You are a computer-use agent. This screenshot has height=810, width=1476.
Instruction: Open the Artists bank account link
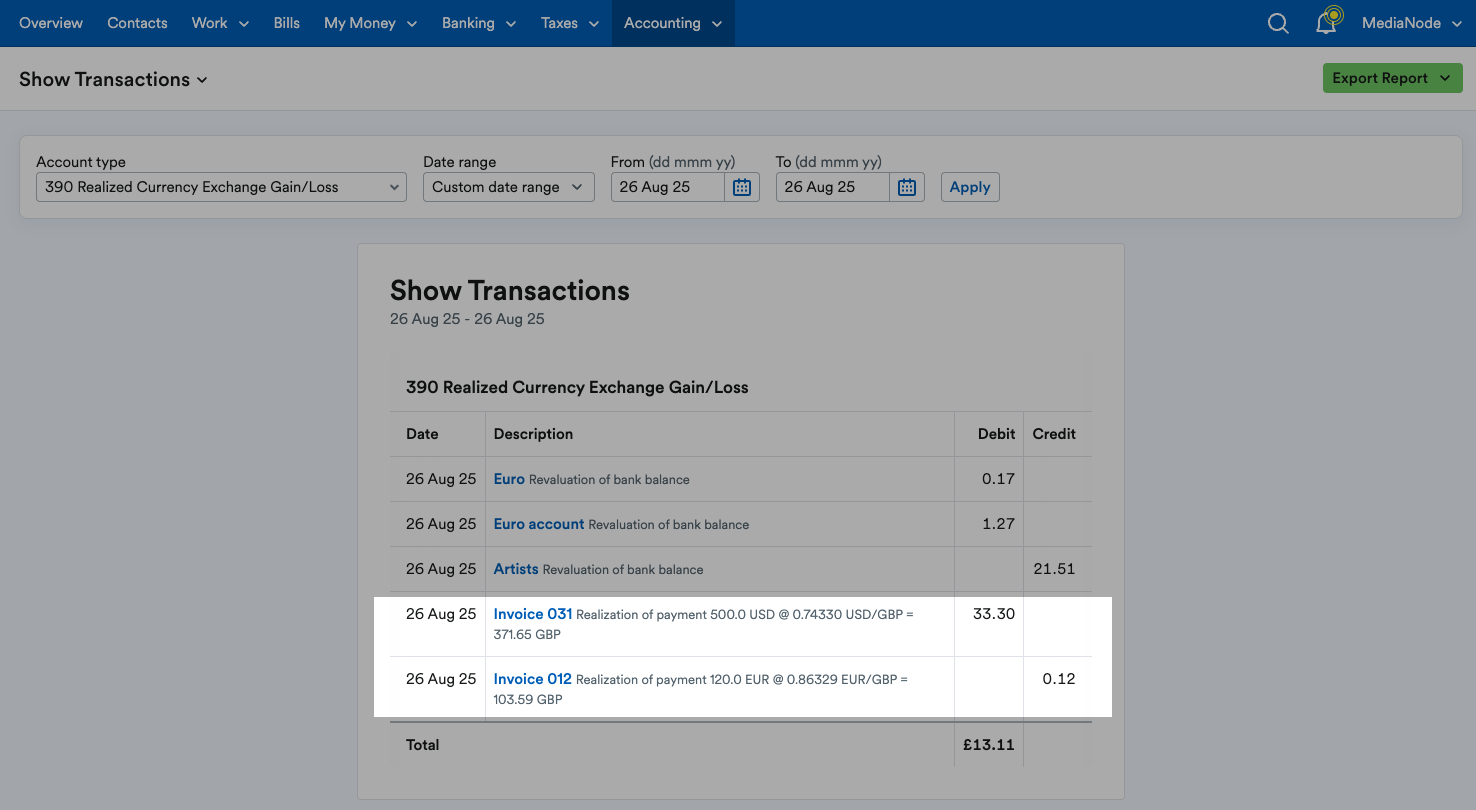pos(516,569)
